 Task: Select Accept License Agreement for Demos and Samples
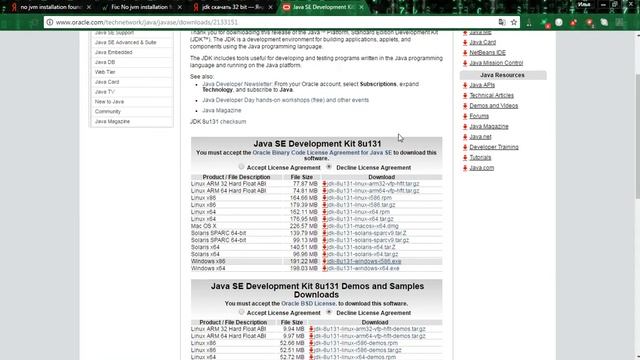coord(241,312)
